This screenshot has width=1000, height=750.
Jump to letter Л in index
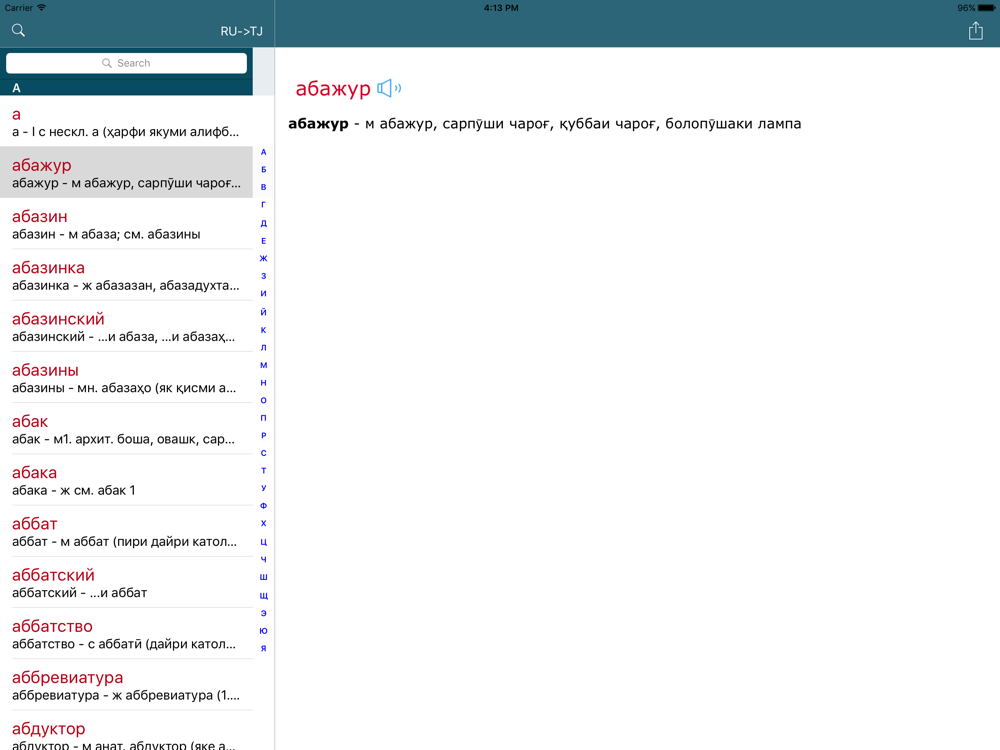pos(263,348)
